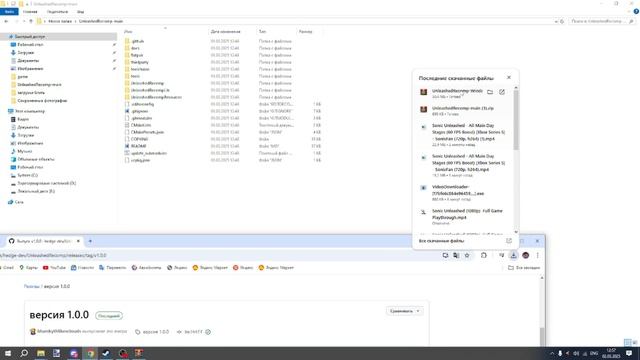Sort files by Date modified column
The image size is (640, 360).
tap(225, 31)
